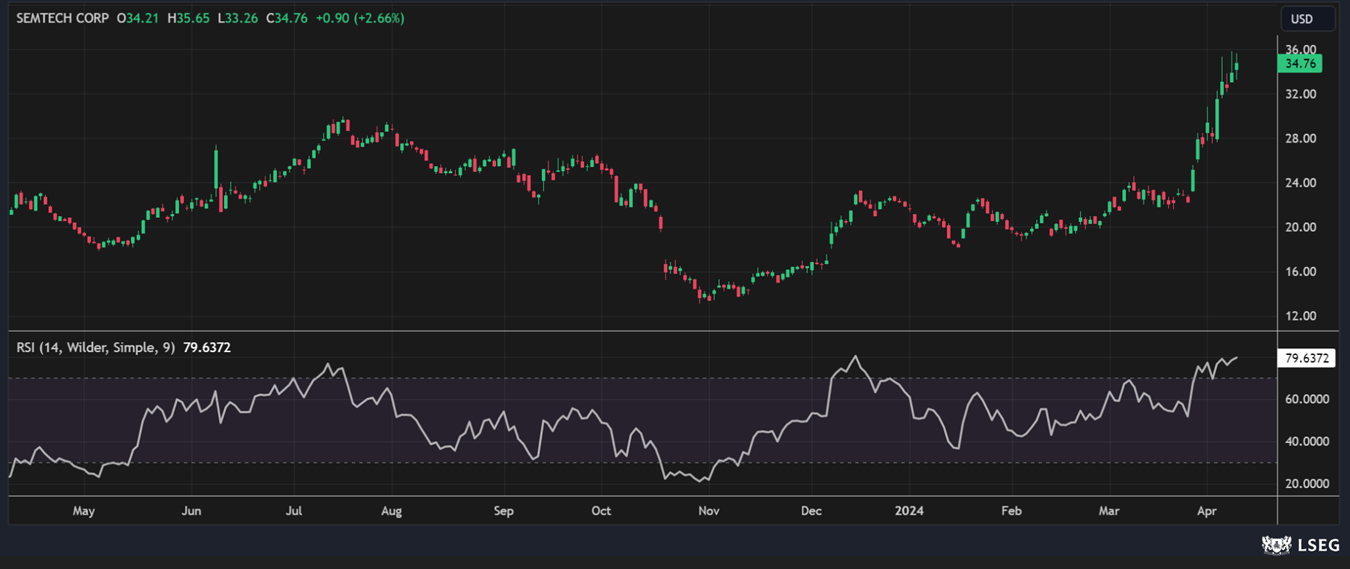Select the 79.6372 RSI tag on the axis
Screen dimensions: 1350x569
[x=1306, y=358]
